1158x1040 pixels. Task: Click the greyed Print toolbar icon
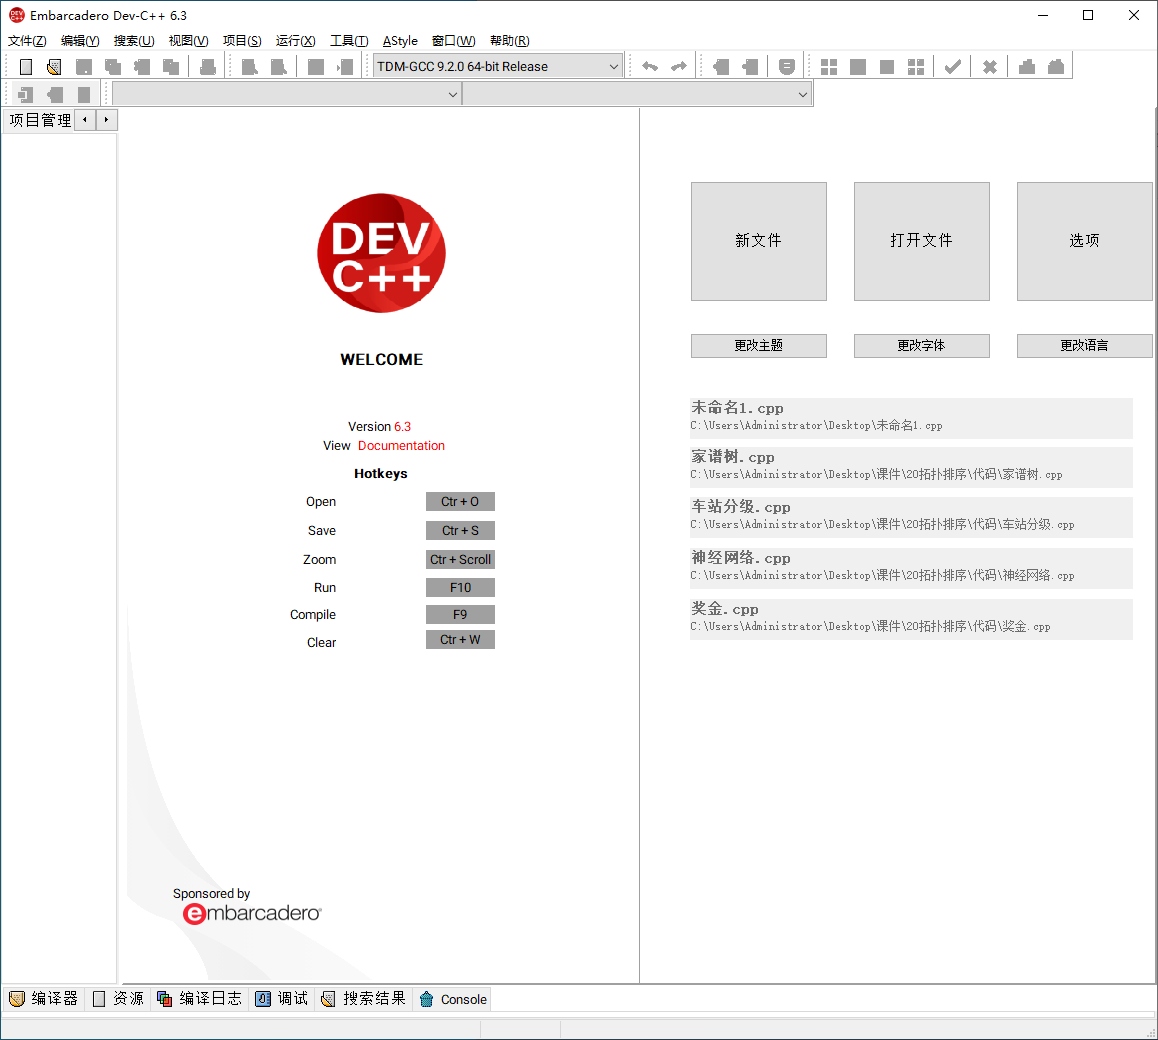tap(208, 66)
